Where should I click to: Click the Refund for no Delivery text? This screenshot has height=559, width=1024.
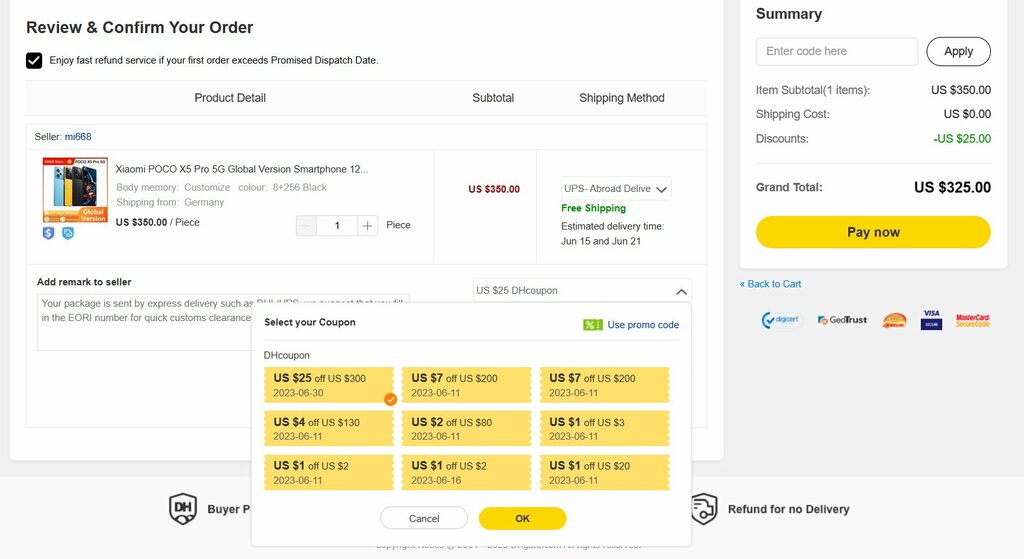pos(788,509)
